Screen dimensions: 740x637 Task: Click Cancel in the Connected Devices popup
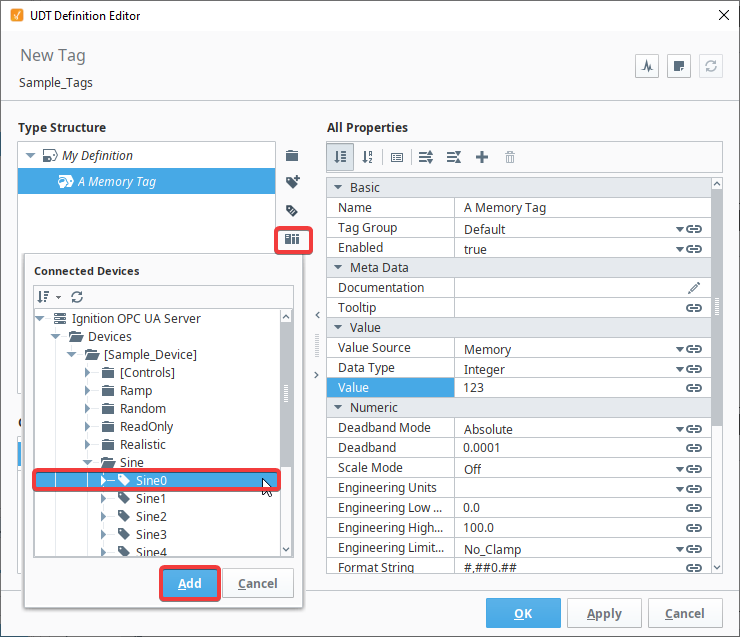pyautogui.click(x=258, y=584)
